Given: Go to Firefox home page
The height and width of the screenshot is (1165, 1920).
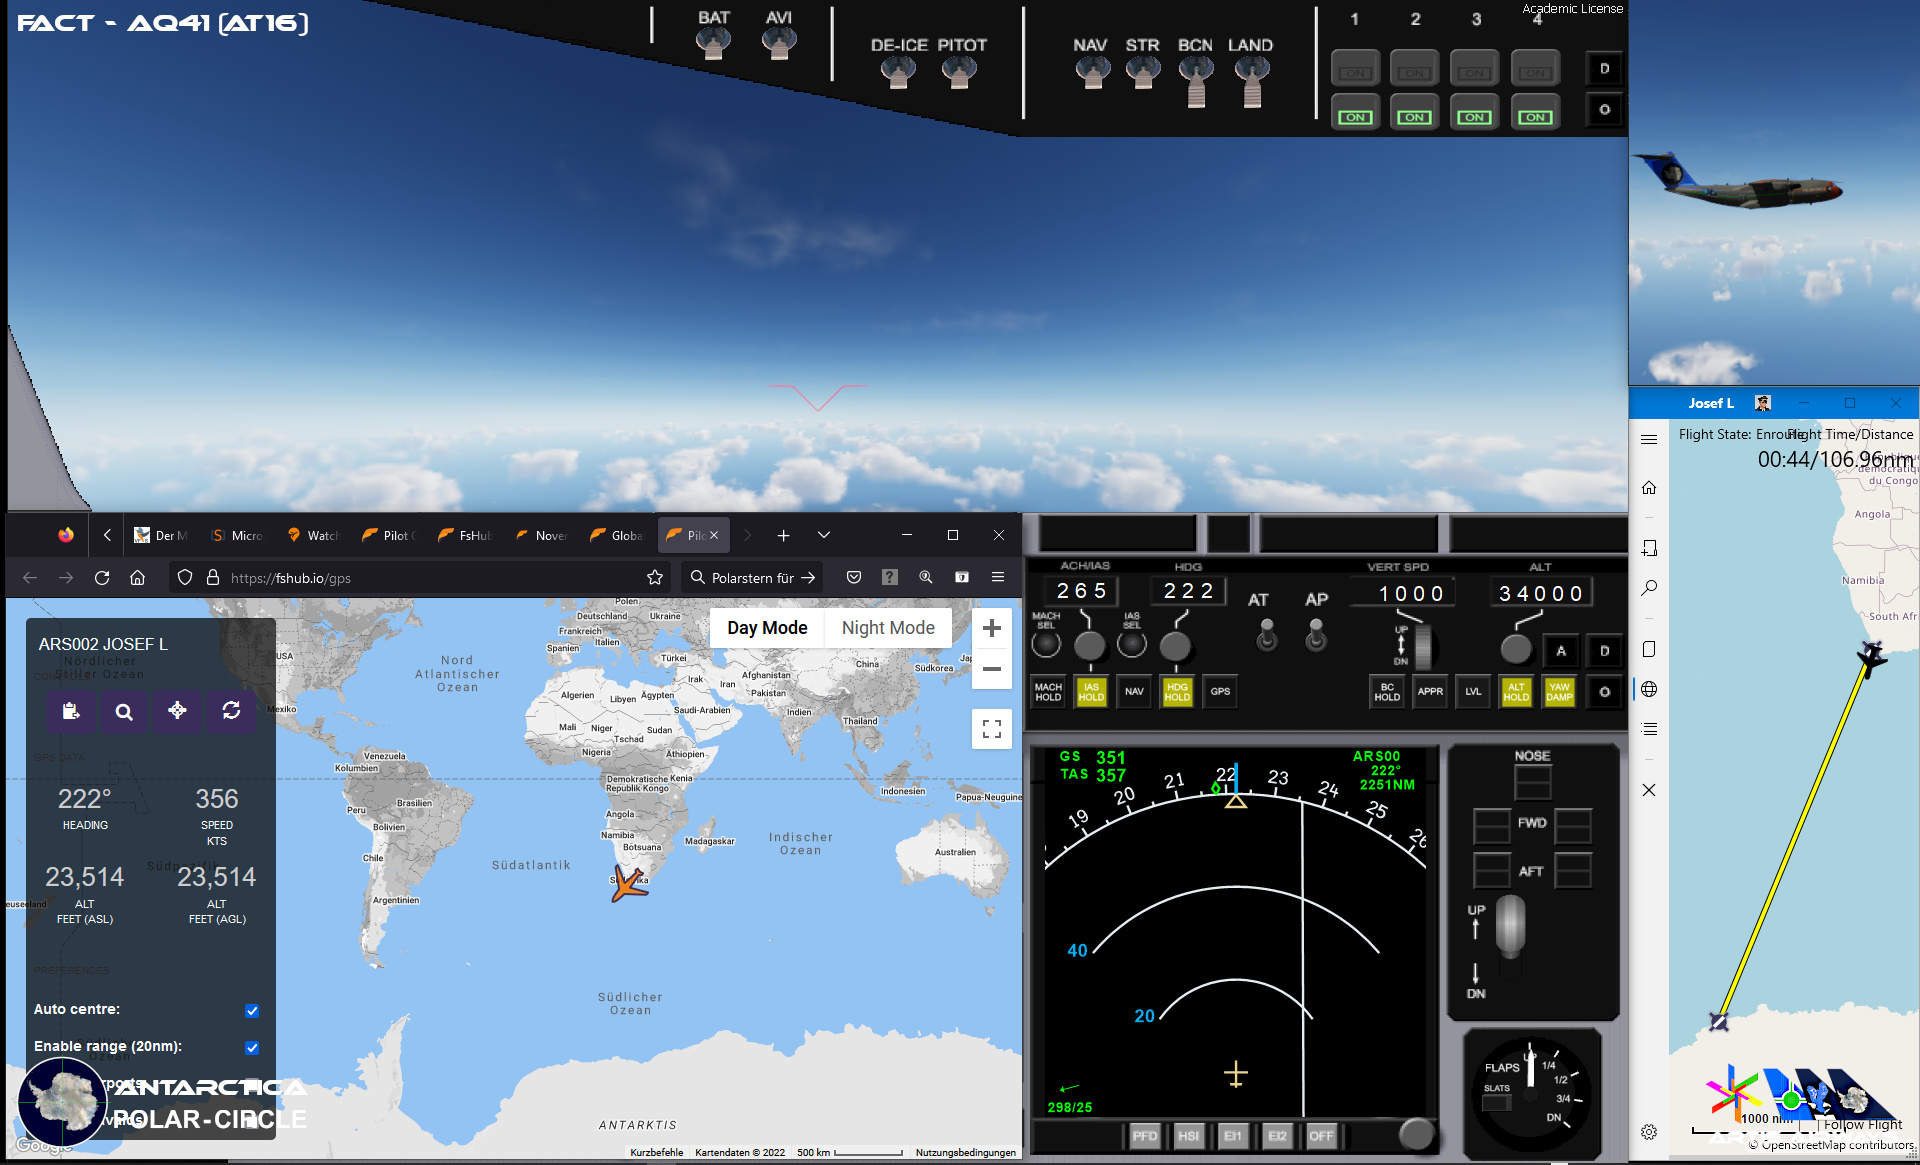Looking at the screenshot, I should [138, 578].
